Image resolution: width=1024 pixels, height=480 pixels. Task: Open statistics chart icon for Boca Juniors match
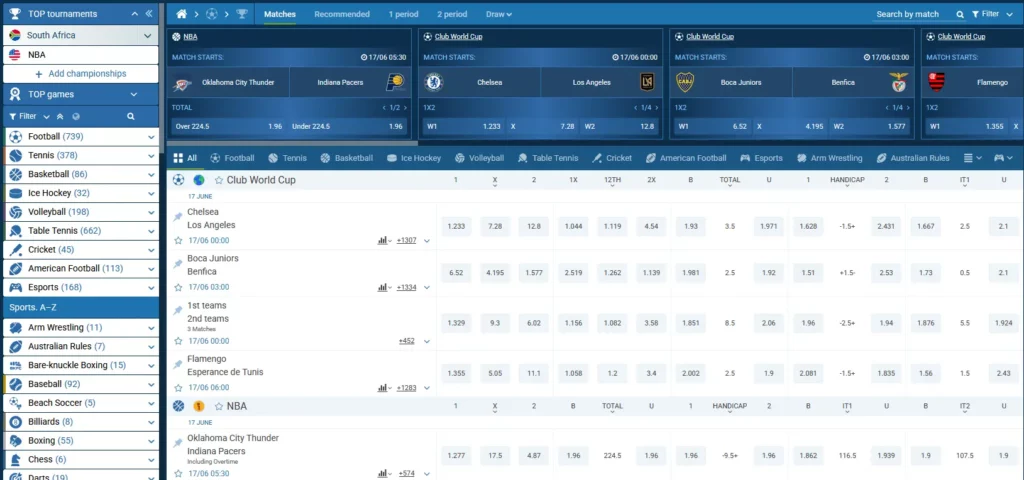[x=383, y=287]
